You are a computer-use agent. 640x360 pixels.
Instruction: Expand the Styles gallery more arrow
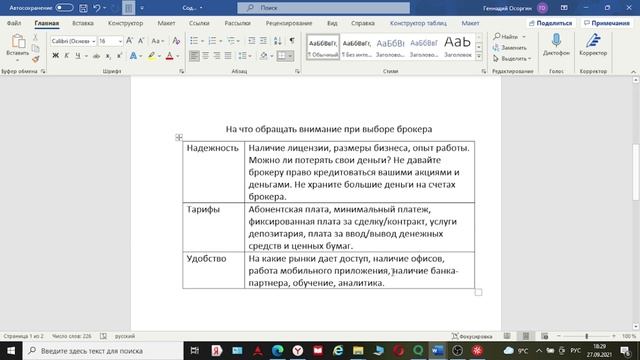(479, 56)
